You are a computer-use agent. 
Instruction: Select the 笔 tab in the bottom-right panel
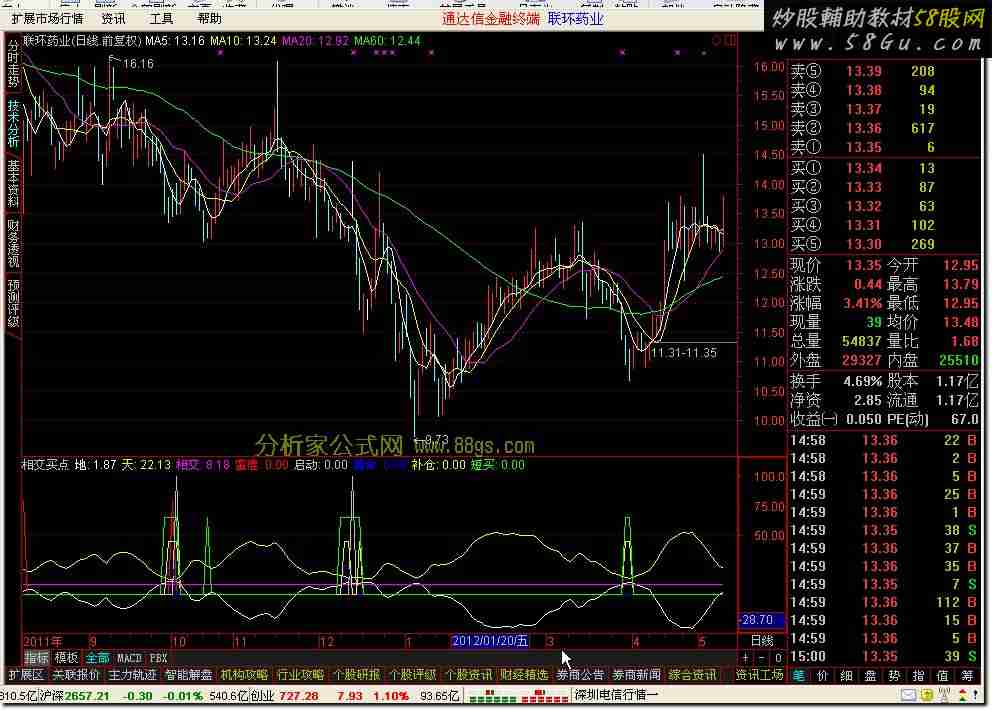800,675
